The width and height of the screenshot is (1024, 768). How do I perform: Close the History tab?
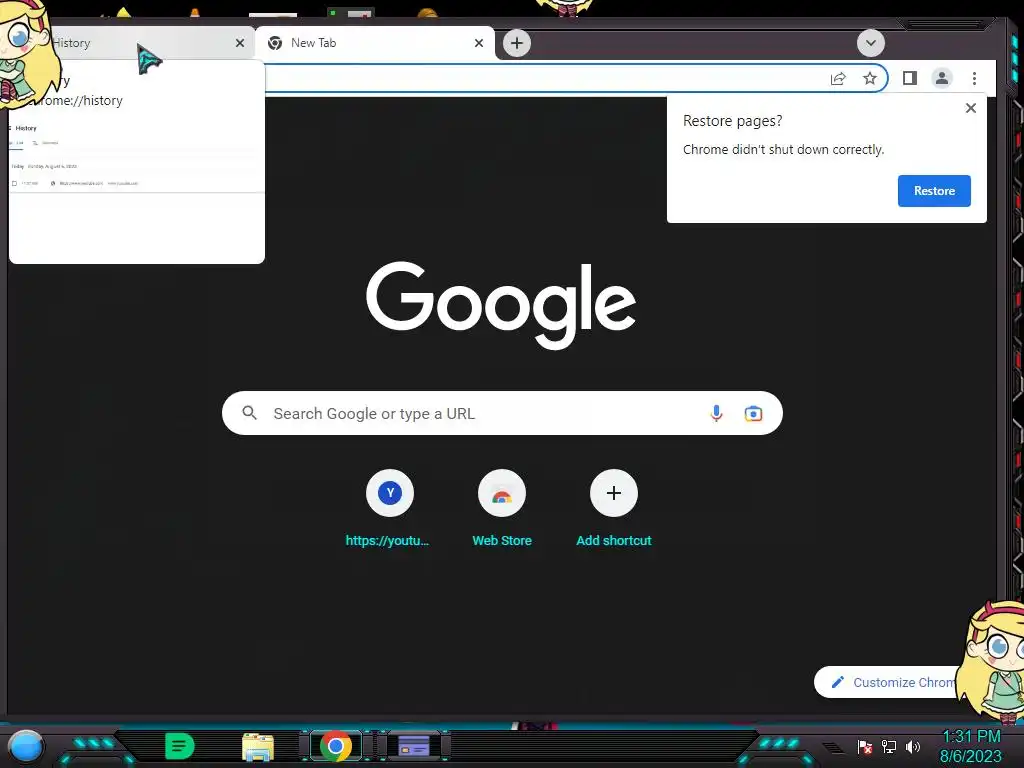240,43
